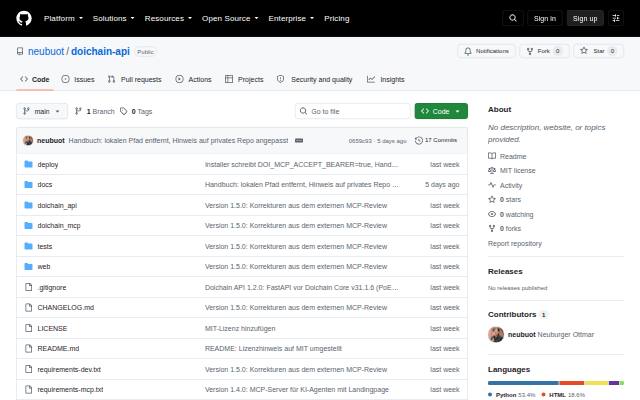640x400 pixels.
Task: Click the requirements-mcp.txt file icon
Action: click(28, 389)
